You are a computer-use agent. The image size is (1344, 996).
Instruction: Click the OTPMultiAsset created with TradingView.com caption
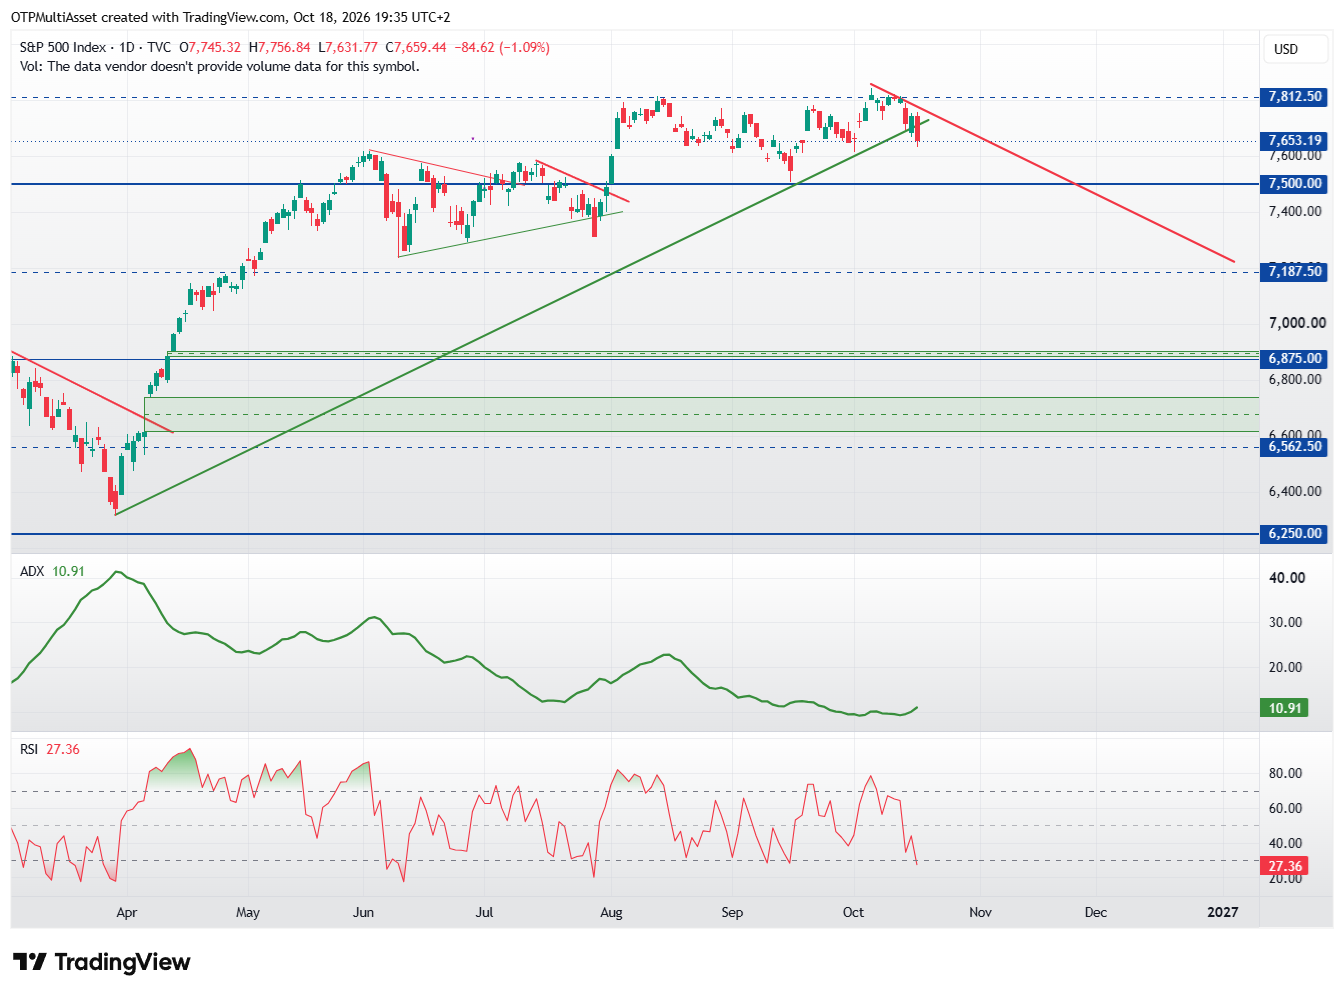pos(231,17)
